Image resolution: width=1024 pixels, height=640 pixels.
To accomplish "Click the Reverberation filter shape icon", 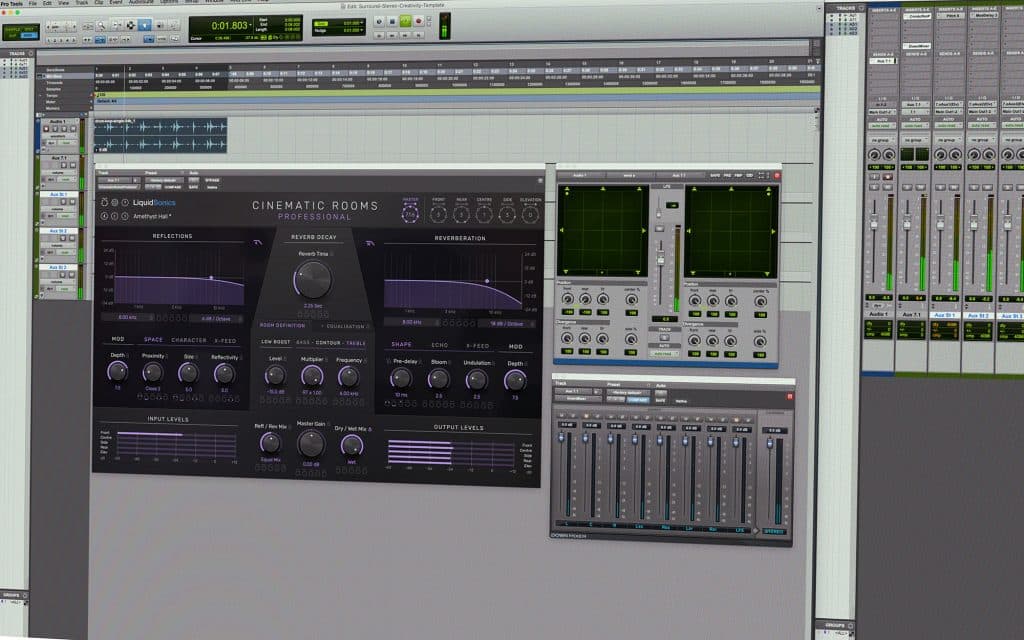I will (370, 244).
